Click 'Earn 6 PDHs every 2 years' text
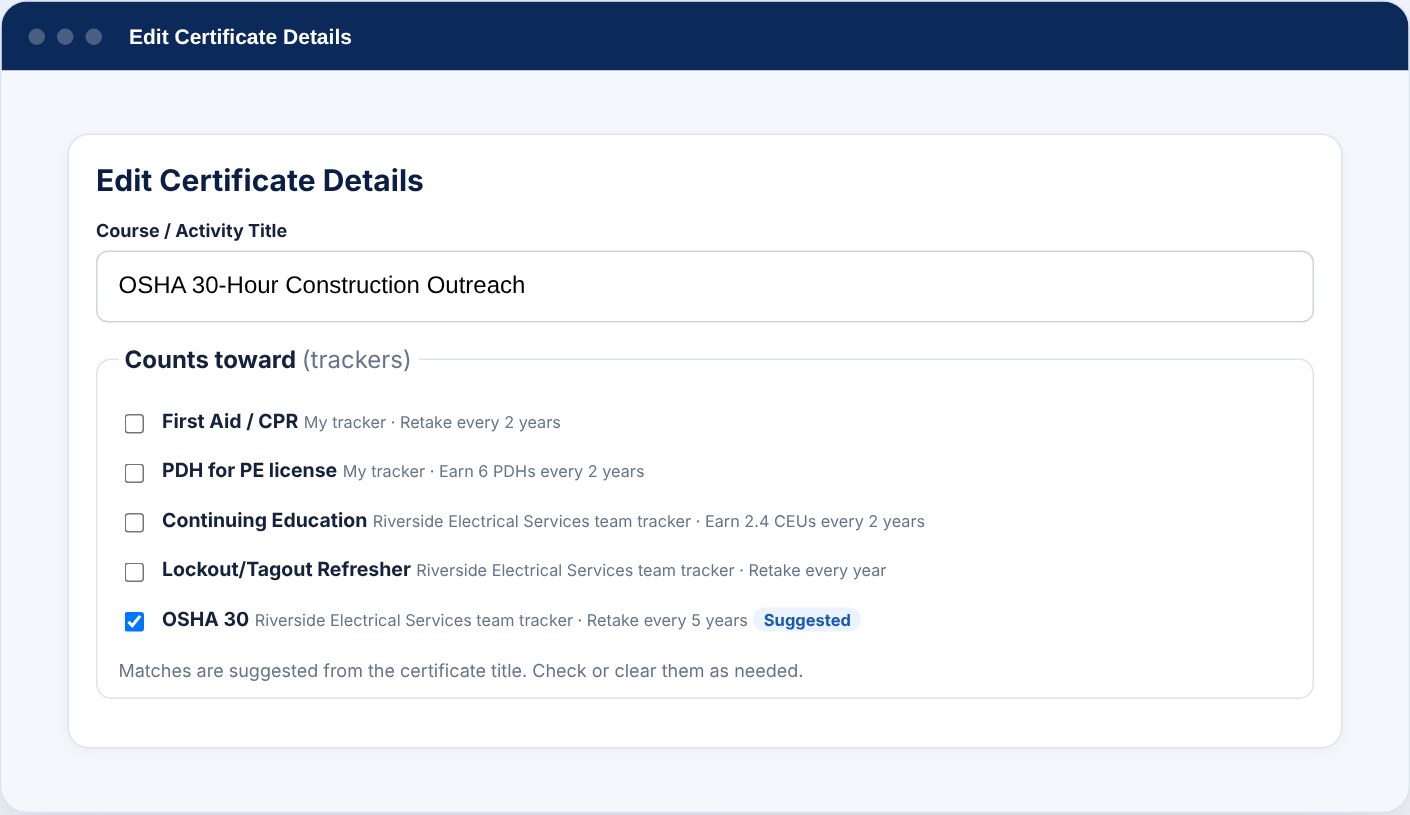The image size is (1410, 815). pos(542,471)
